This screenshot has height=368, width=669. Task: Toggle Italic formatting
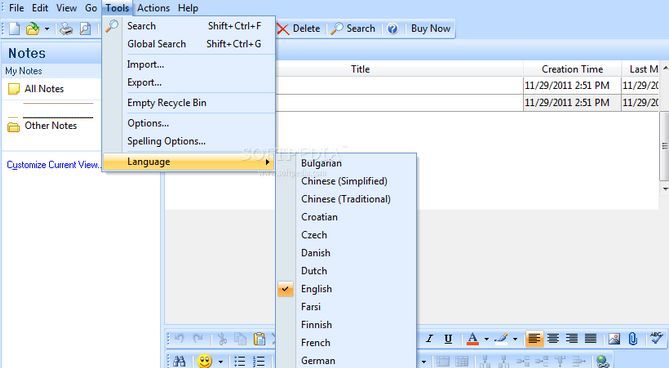[x=429, y=339]
